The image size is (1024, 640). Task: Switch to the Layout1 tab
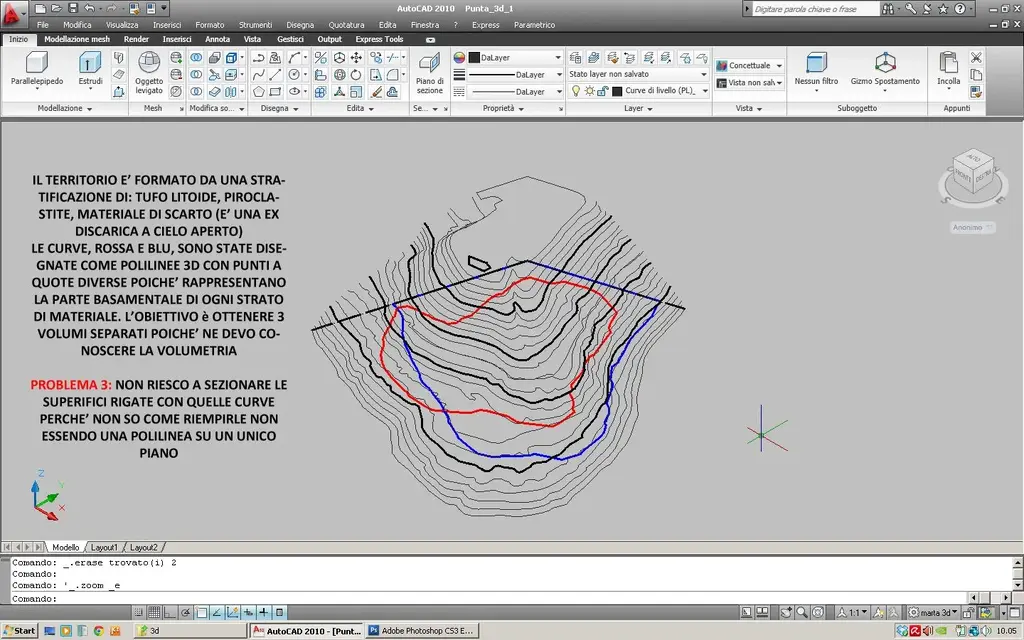[x=104, y=548]
